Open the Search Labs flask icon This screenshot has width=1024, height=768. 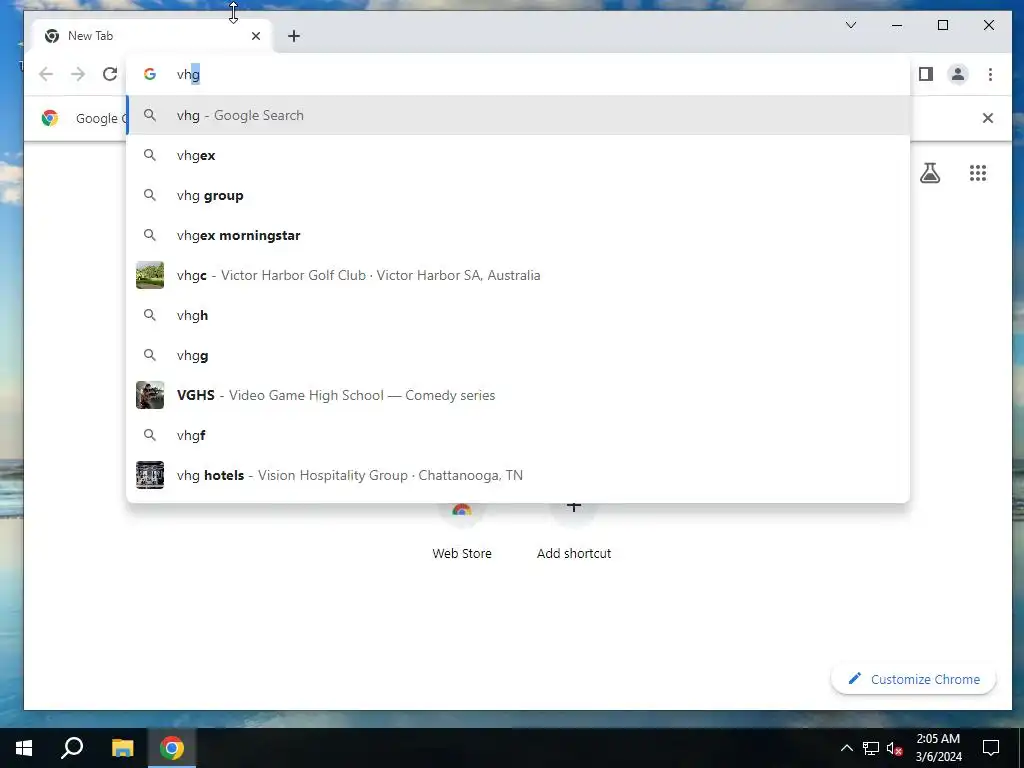tap(930, 173)
